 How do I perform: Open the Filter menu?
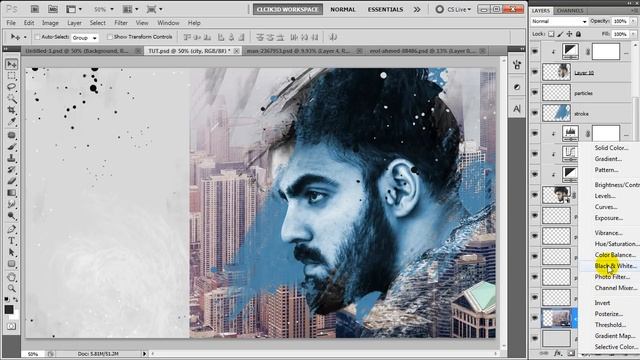121,23
